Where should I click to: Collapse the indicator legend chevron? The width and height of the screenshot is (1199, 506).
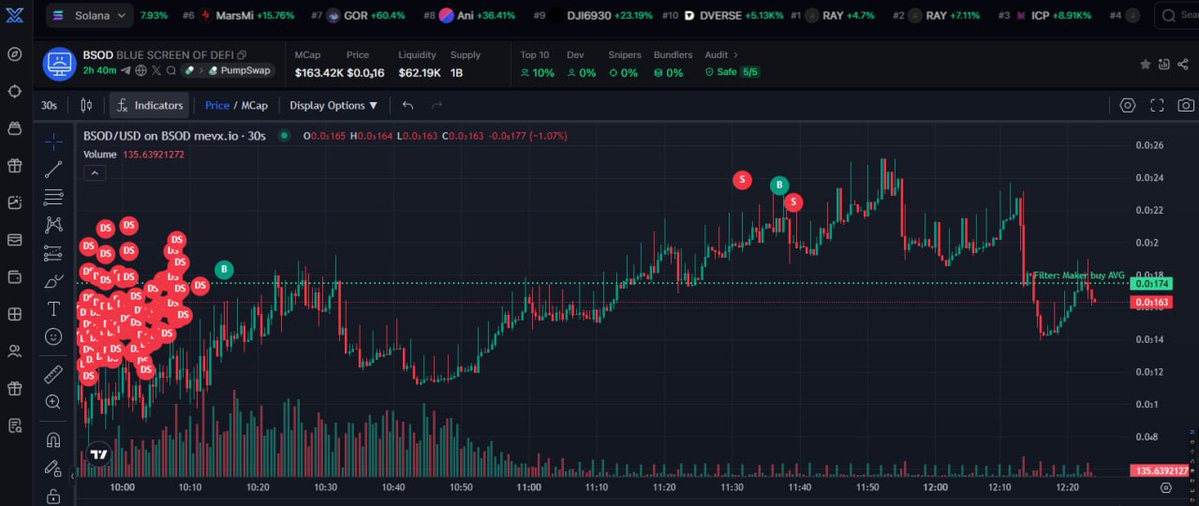coord(94,174)
